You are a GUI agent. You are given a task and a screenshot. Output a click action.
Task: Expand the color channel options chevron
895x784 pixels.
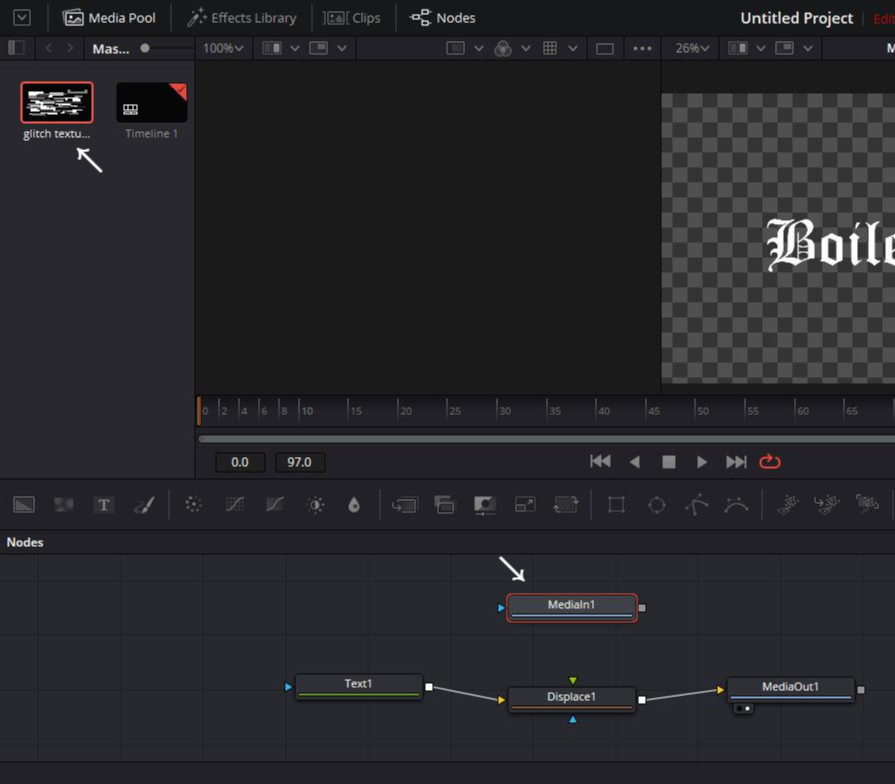pos(526,49)
